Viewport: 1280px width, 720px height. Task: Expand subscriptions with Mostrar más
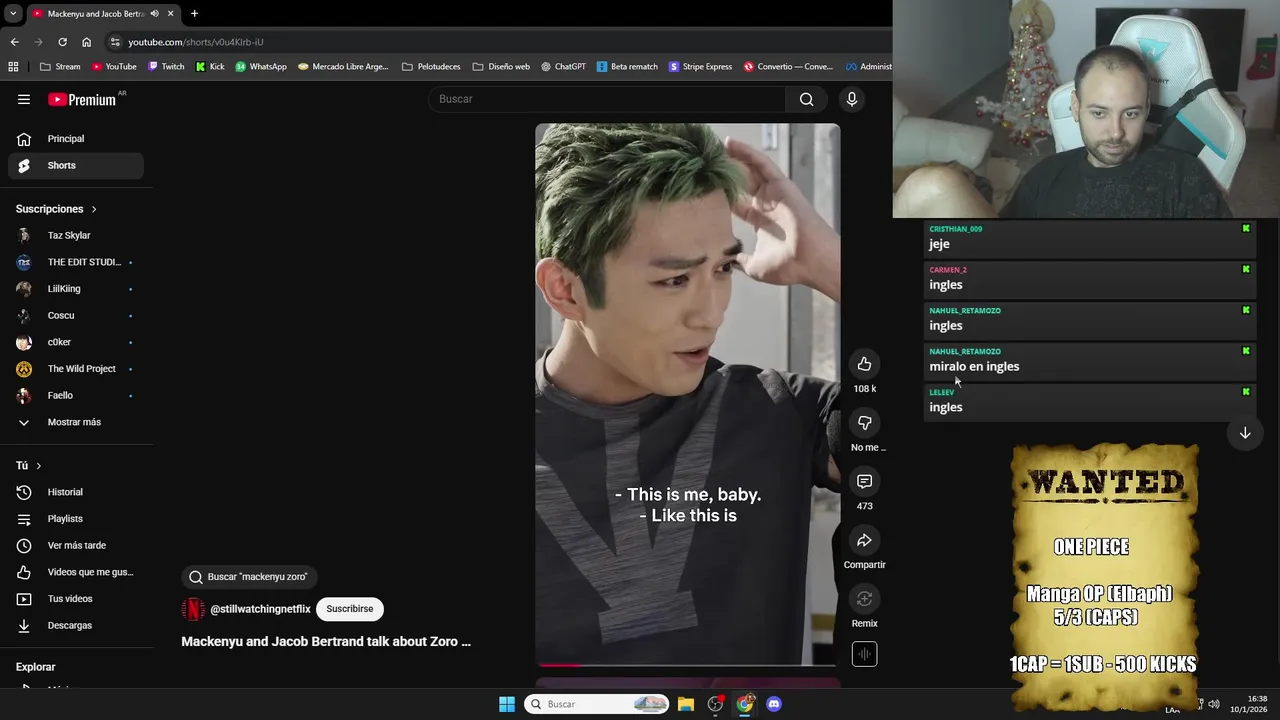pyautogui.click(x=76, y=422)
